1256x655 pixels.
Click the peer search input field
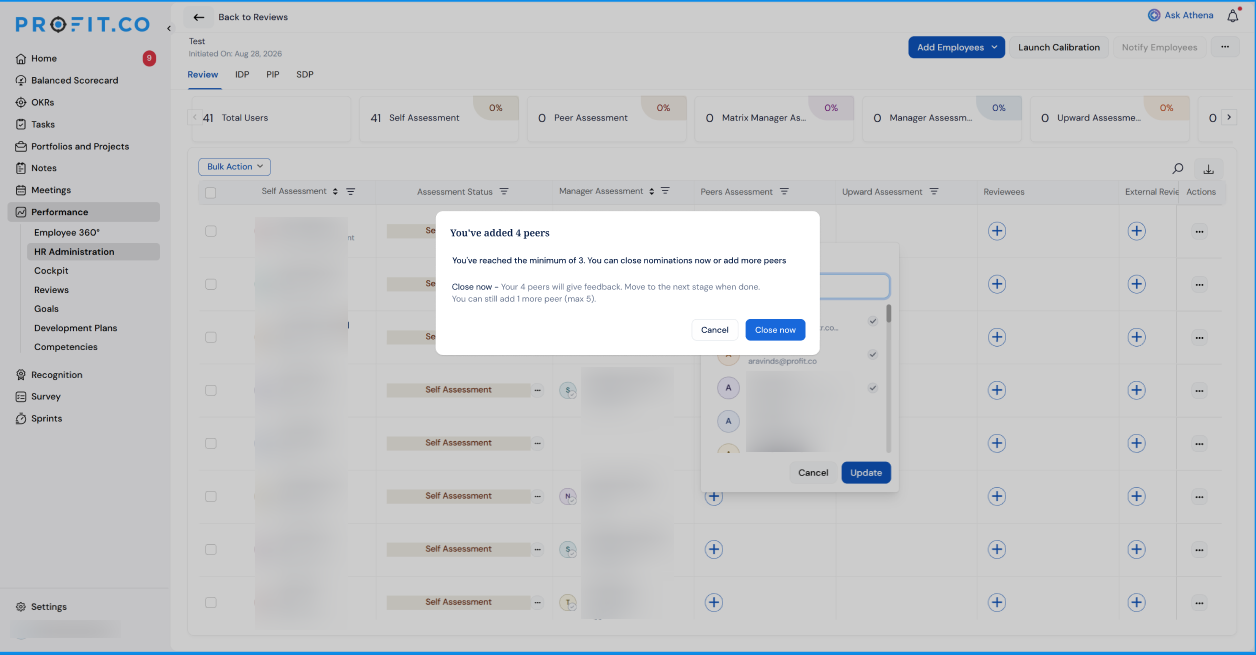point(853,287)
